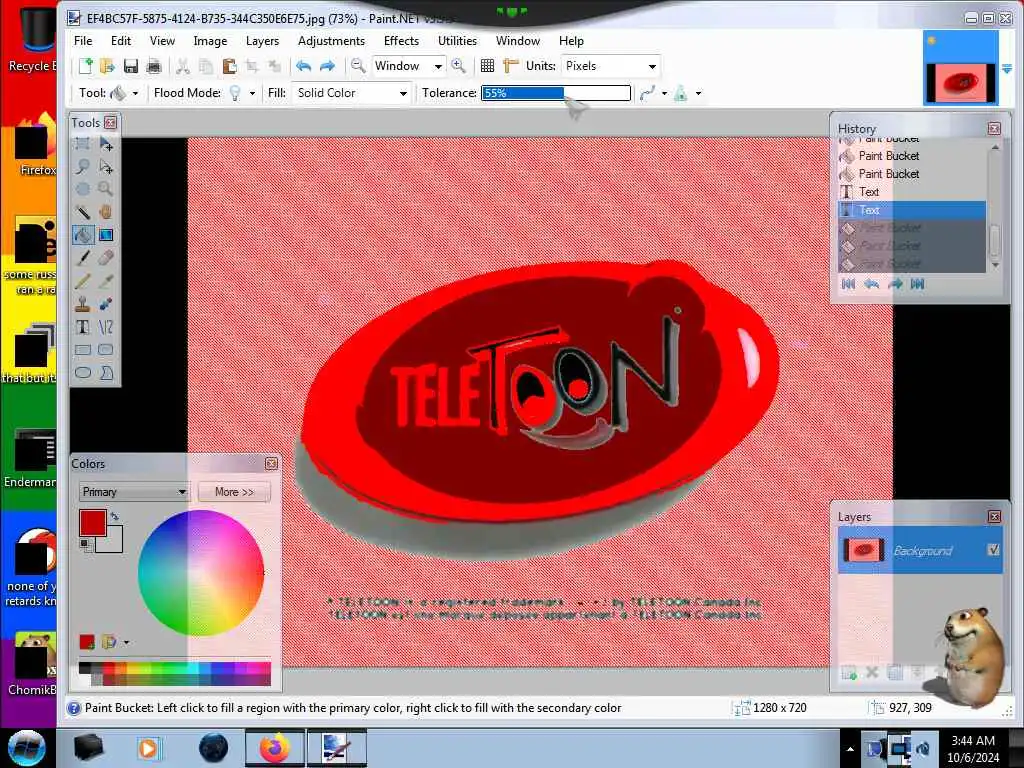This screenshot has width=1024, height=768.
Task: Select the Rectangle shape tool
Action: point(83,350)
